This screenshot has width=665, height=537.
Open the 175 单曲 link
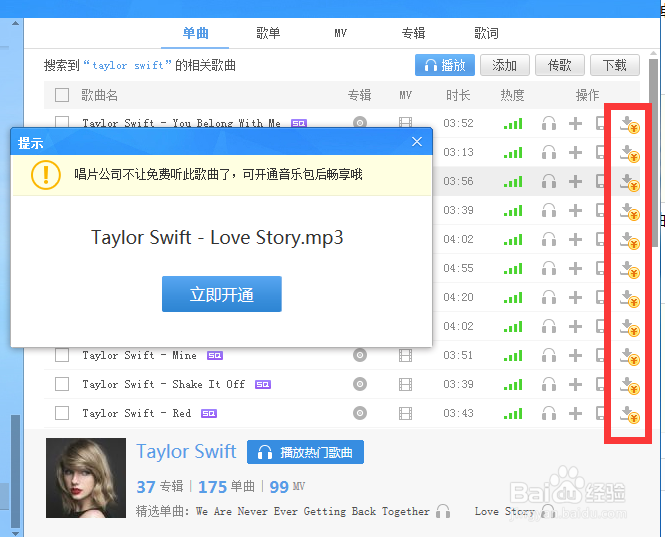point(226,487)
